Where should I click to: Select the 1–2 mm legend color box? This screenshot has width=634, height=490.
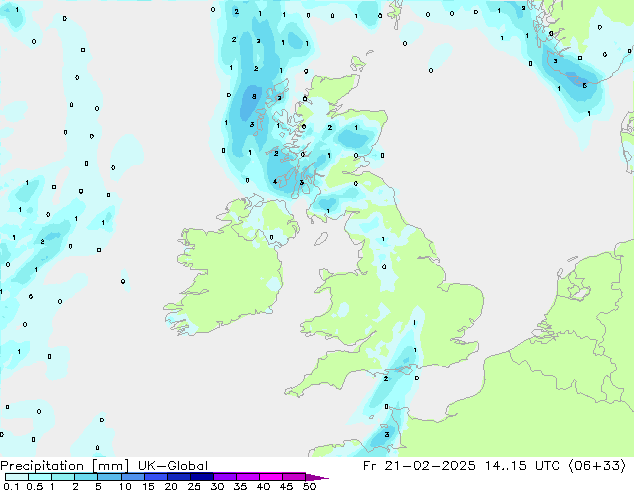click(x=63, y=477)
